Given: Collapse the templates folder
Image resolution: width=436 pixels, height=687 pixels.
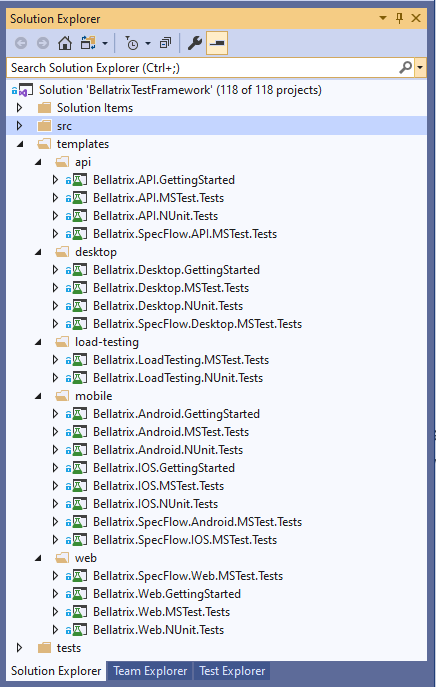Looking at the screenshot, I should point(20,144).
